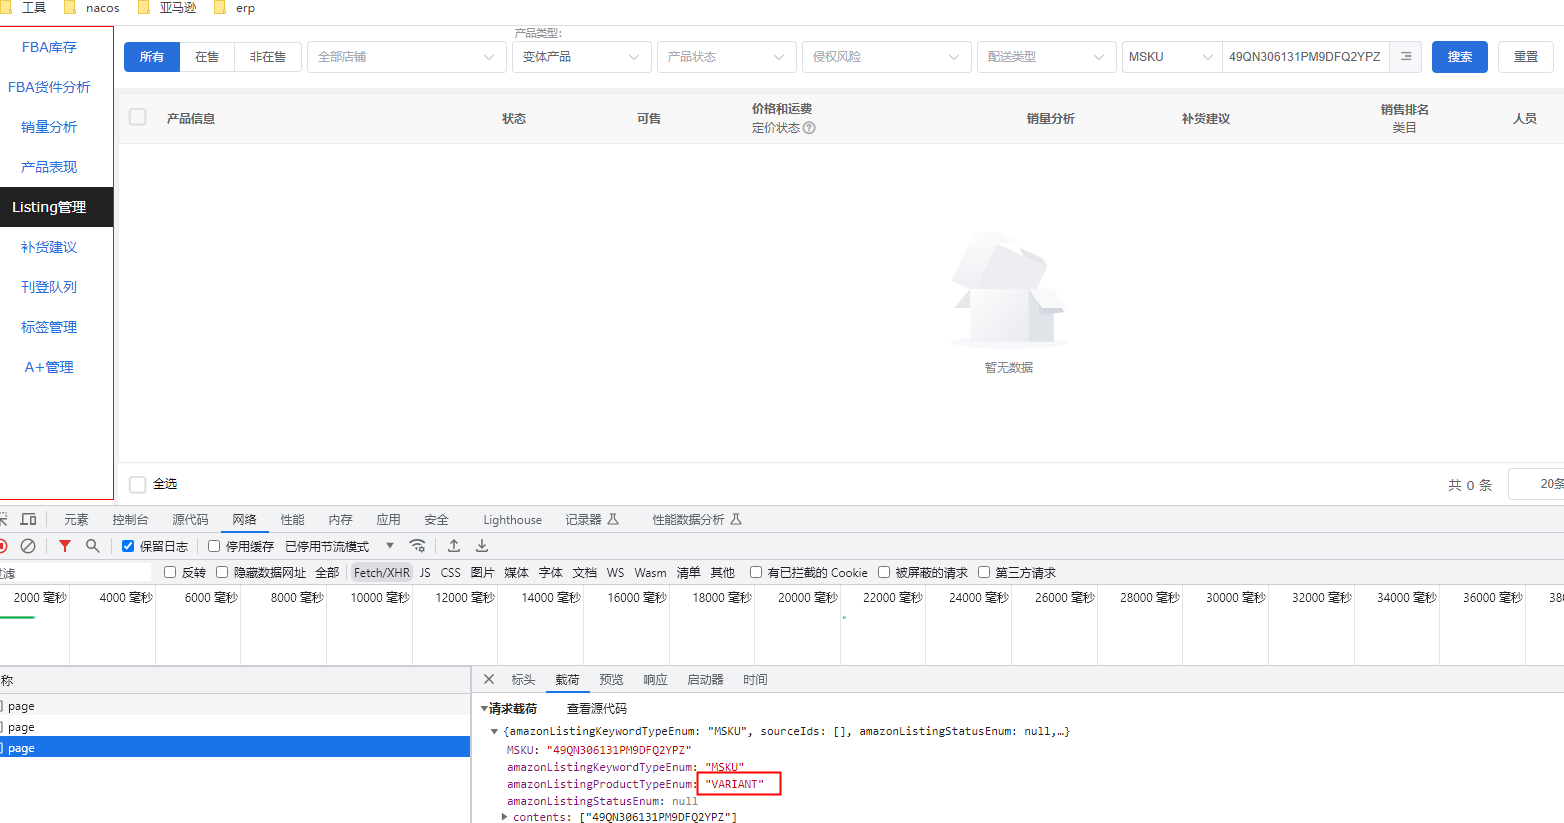1564x823 pixels.
Task: Select the 在售 filter button
Action: pos(207,57)
